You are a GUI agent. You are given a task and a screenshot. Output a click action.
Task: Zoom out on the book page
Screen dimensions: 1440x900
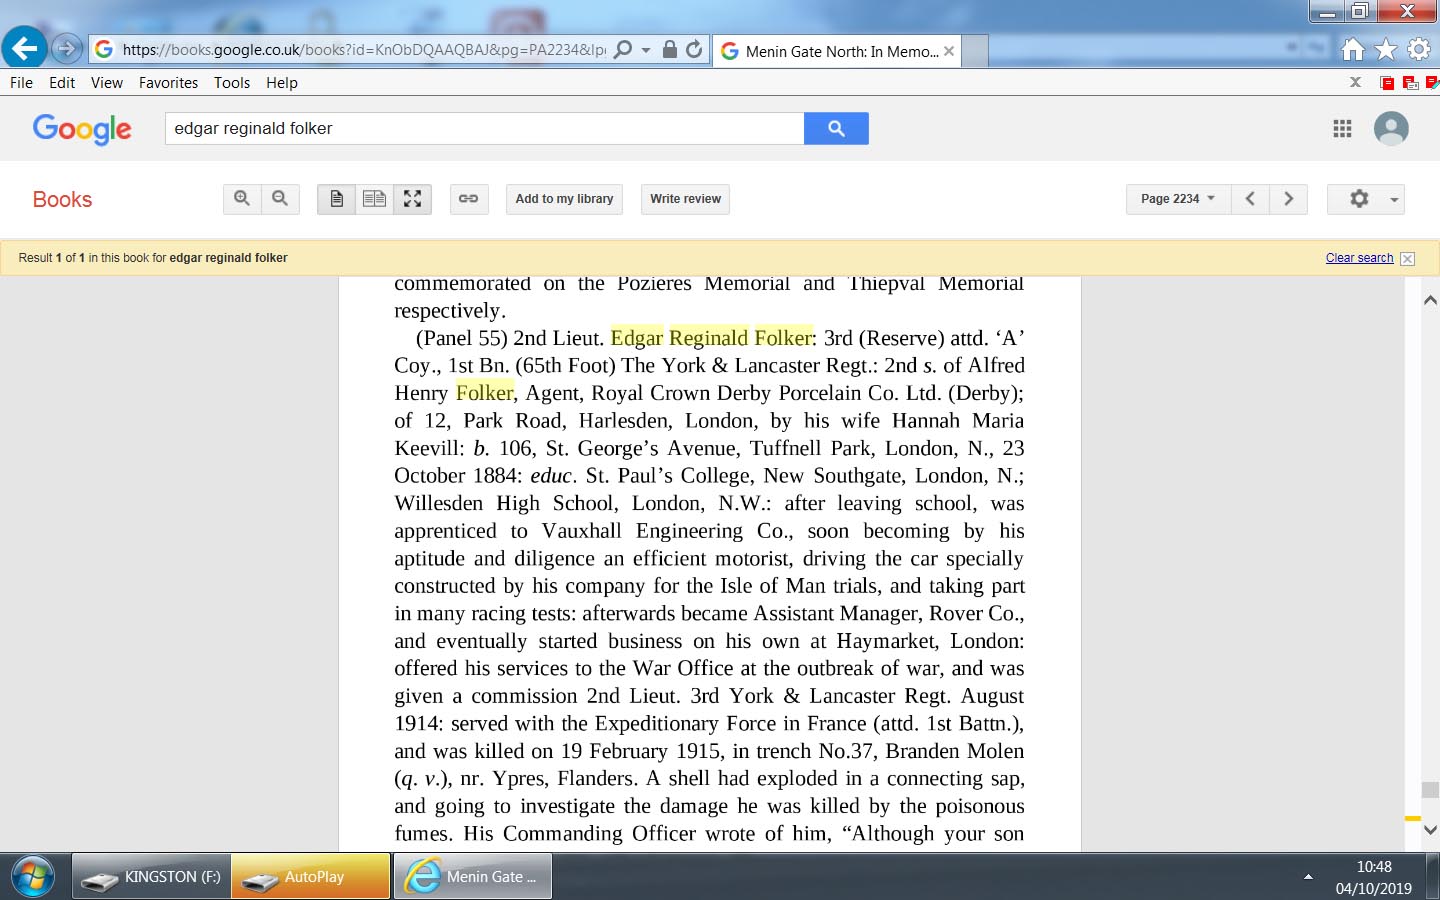coord(280,199)
